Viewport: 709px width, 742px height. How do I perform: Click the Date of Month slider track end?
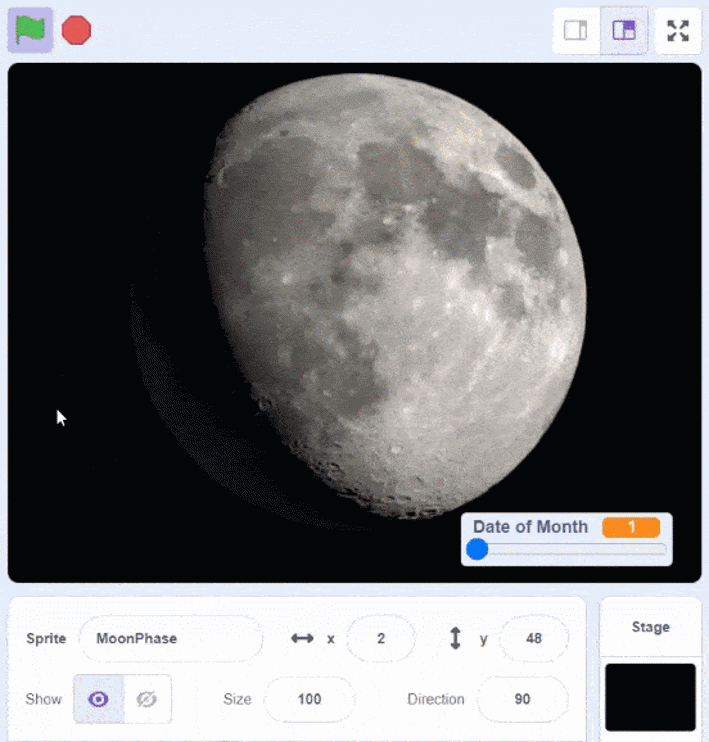[x=662, y=549]
